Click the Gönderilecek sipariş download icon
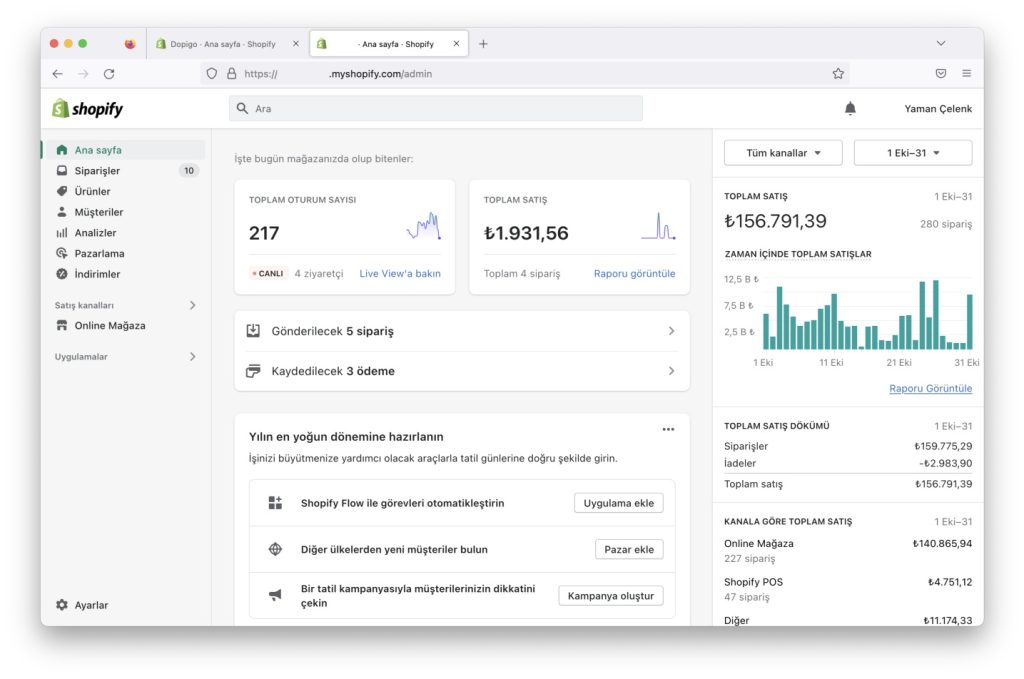Screen dimensions: 1024x679 pyautogui.click(x=253, y=331)
